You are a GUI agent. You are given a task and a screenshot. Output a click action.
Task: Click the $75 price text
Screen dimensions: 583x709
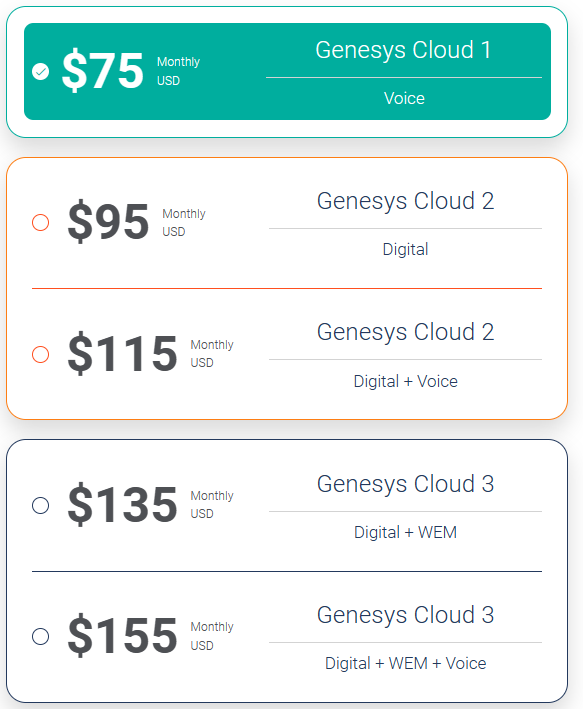(x=103, y=71)
